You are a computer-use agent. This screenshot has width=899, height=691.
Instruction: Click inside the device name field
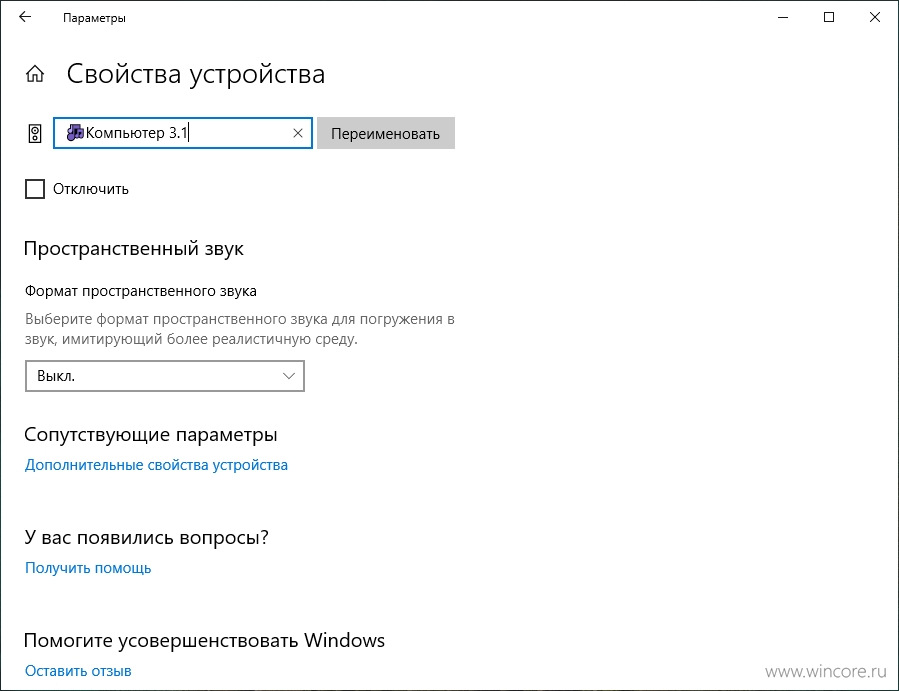coord(183,133)
